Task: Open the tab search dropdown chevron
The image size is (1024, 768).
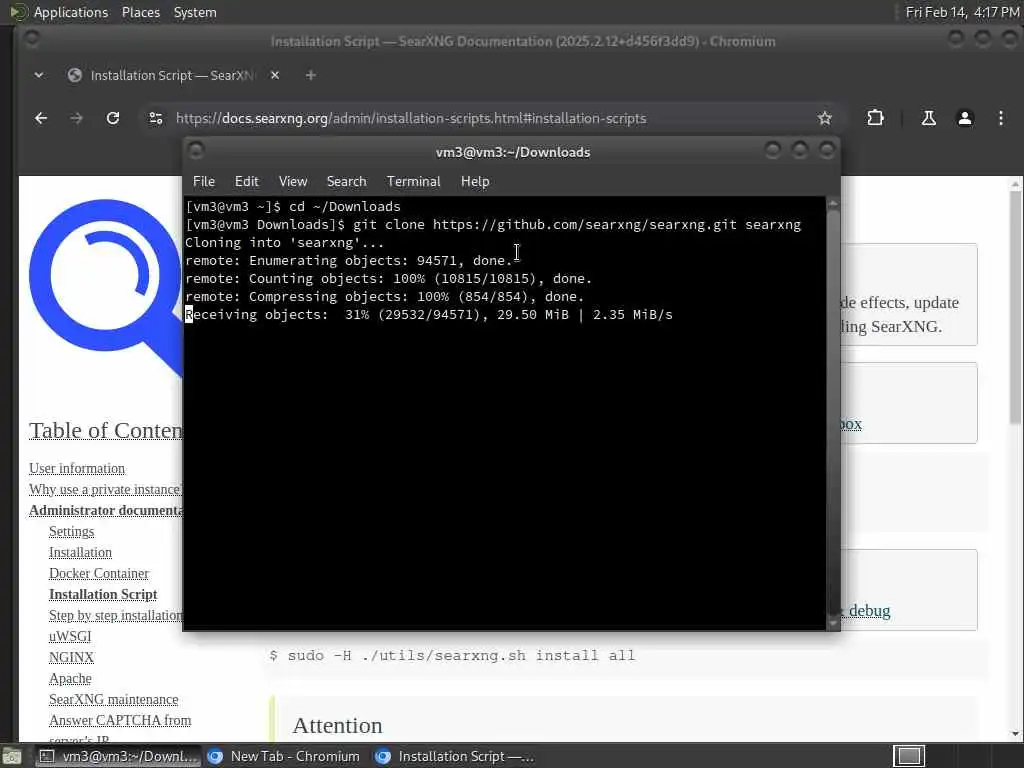Action: [x=39, y=75]
